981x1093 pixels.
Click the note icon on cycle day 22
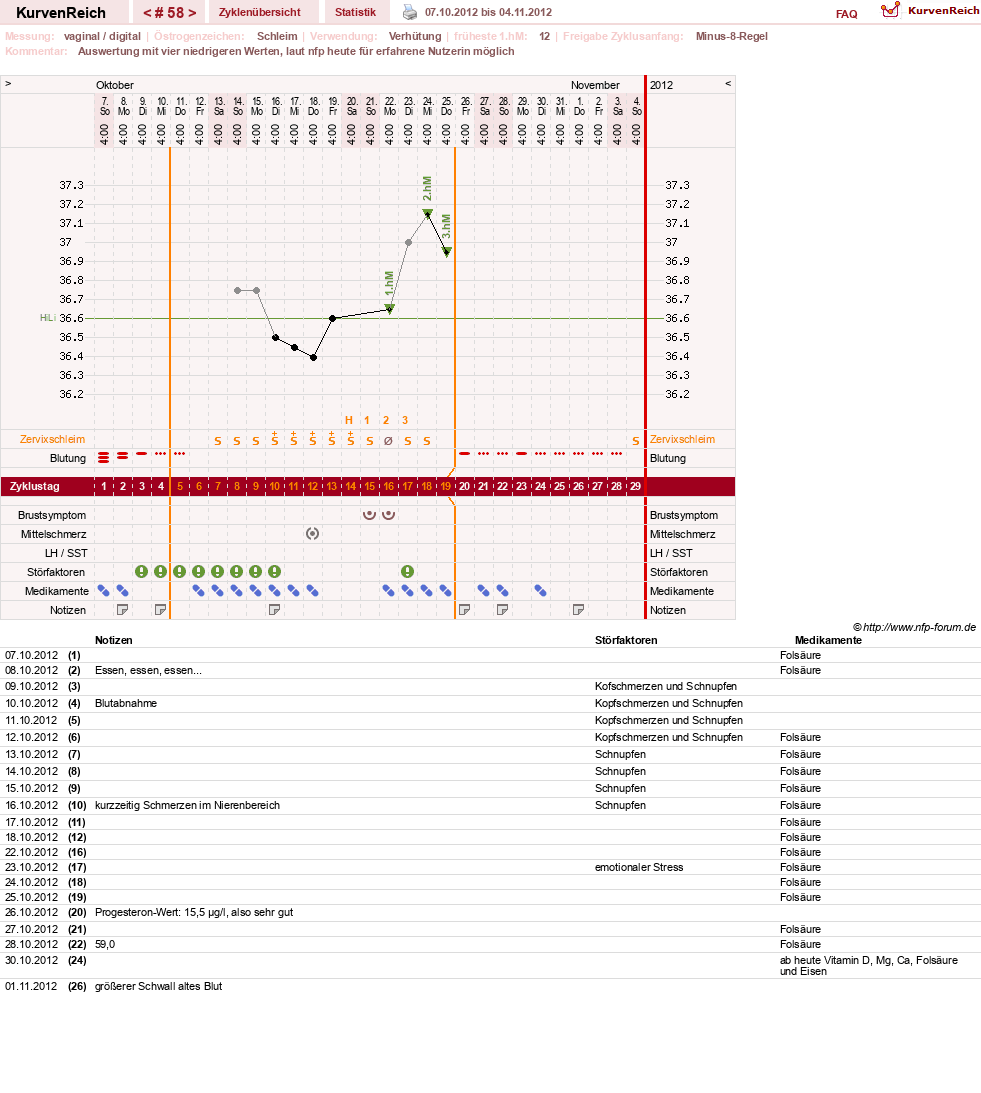click(x=502, y=610)
